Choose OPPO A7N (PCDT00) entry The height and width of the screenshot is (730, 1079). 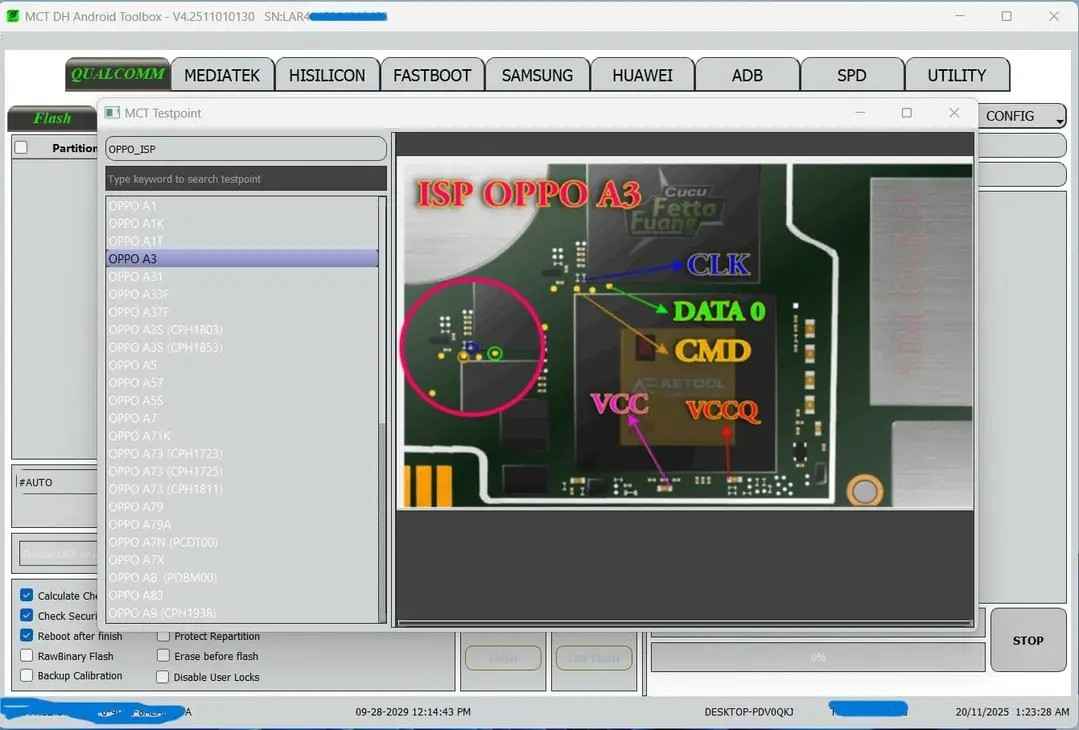pyautogui.click(x=242, y=542)
